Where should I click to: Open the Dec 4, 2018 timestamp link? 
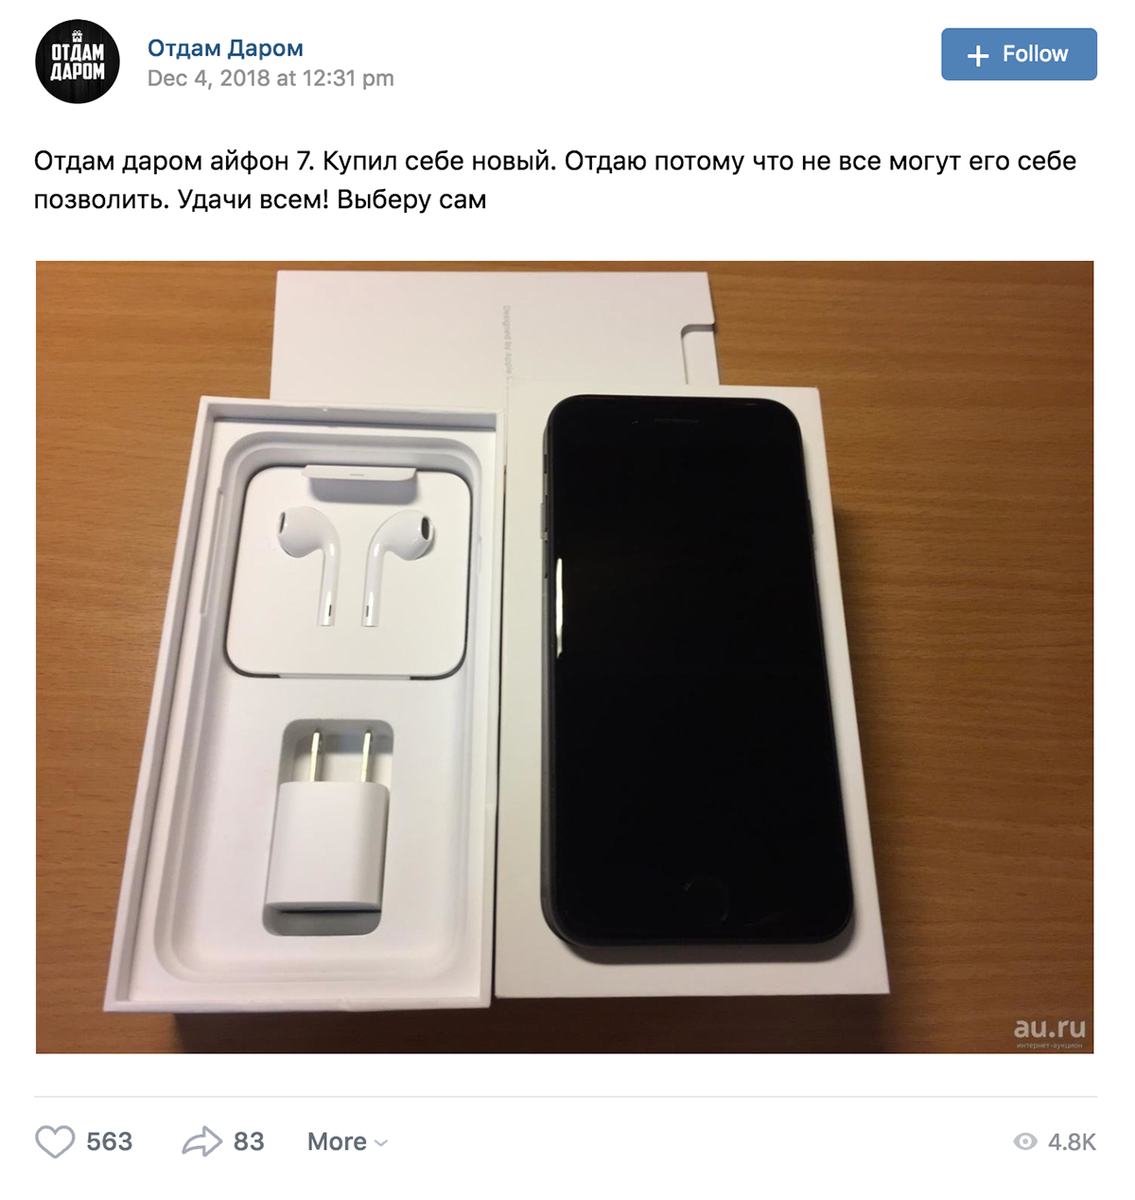[270, 78]
